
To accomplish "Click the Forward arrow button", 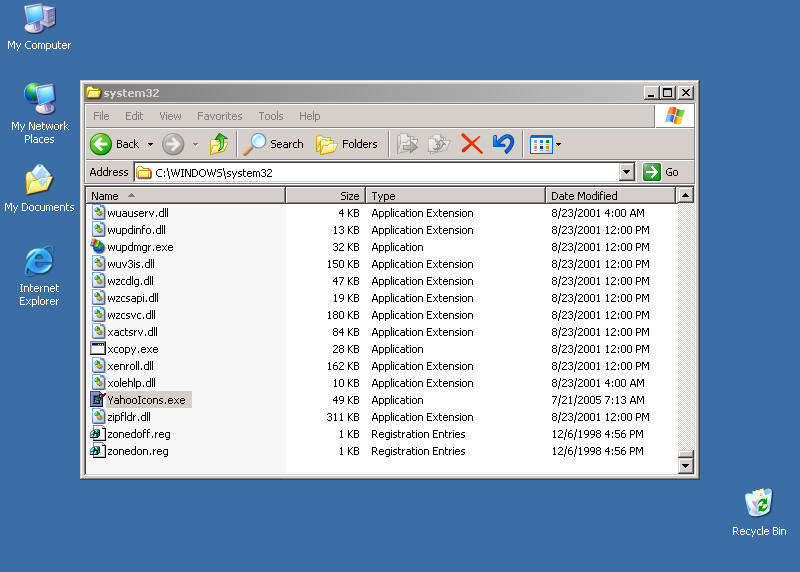I will click(173, 144).
